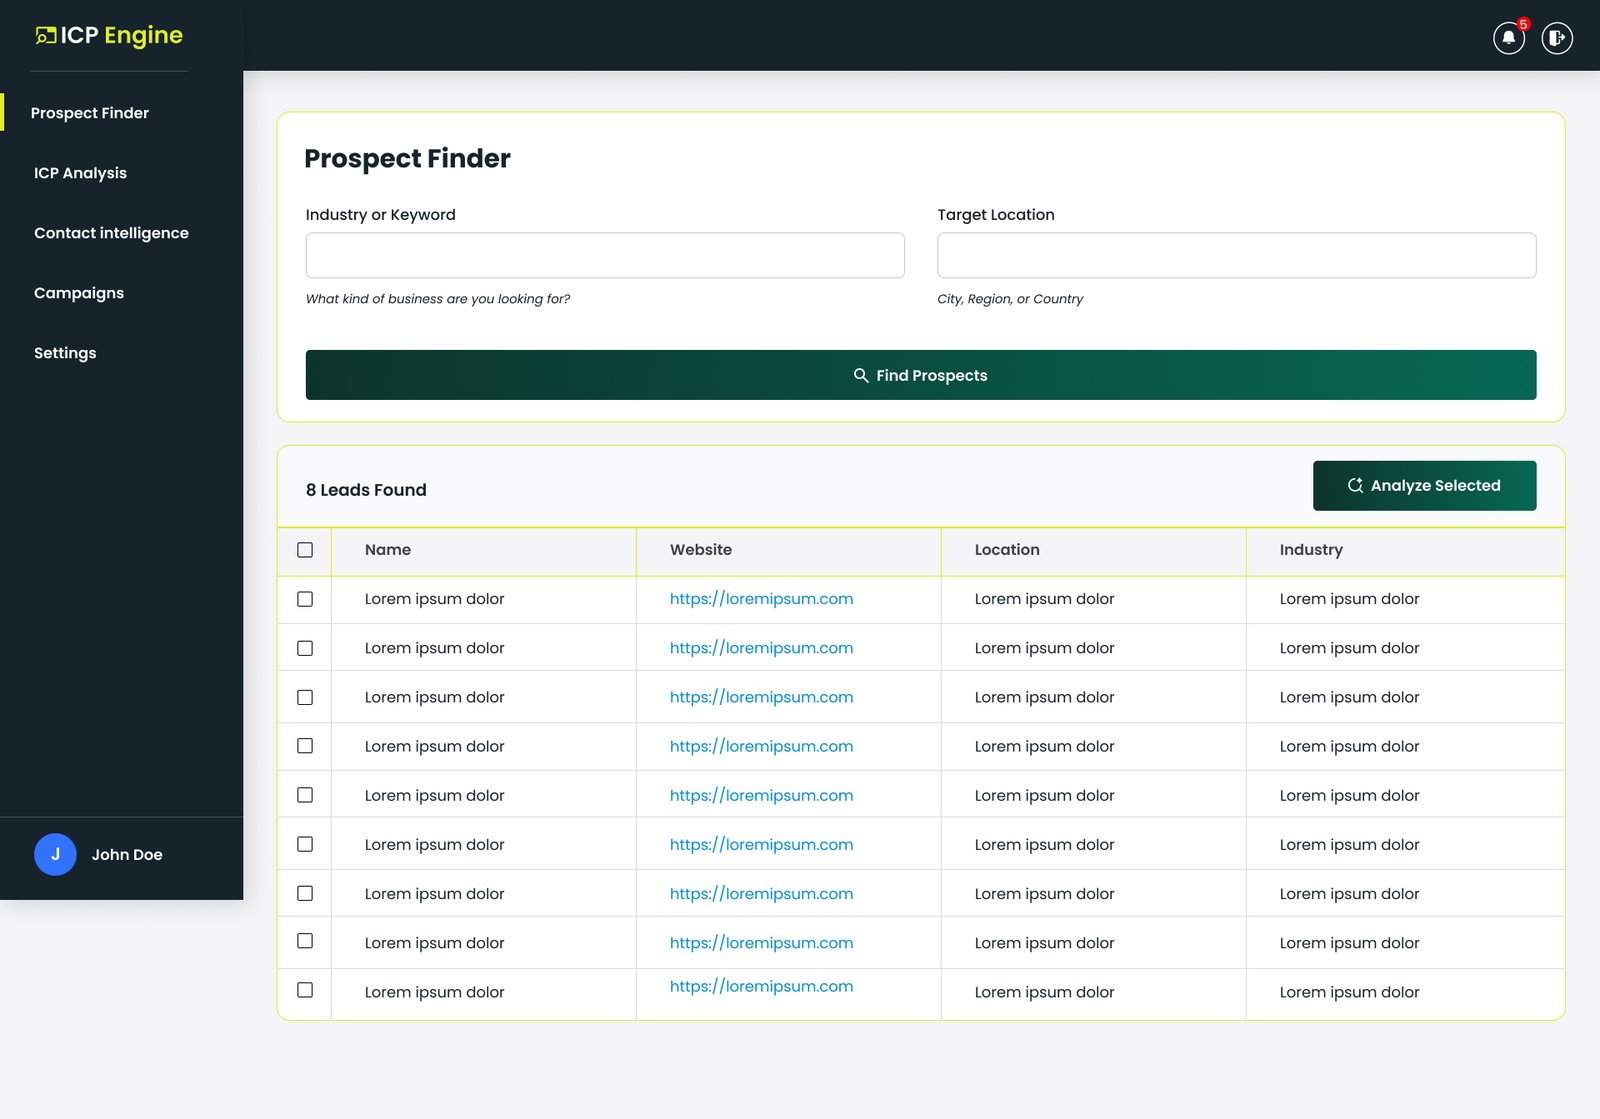Click the Find Prospects button
Screen dimensions: 1600x1119
921,375
